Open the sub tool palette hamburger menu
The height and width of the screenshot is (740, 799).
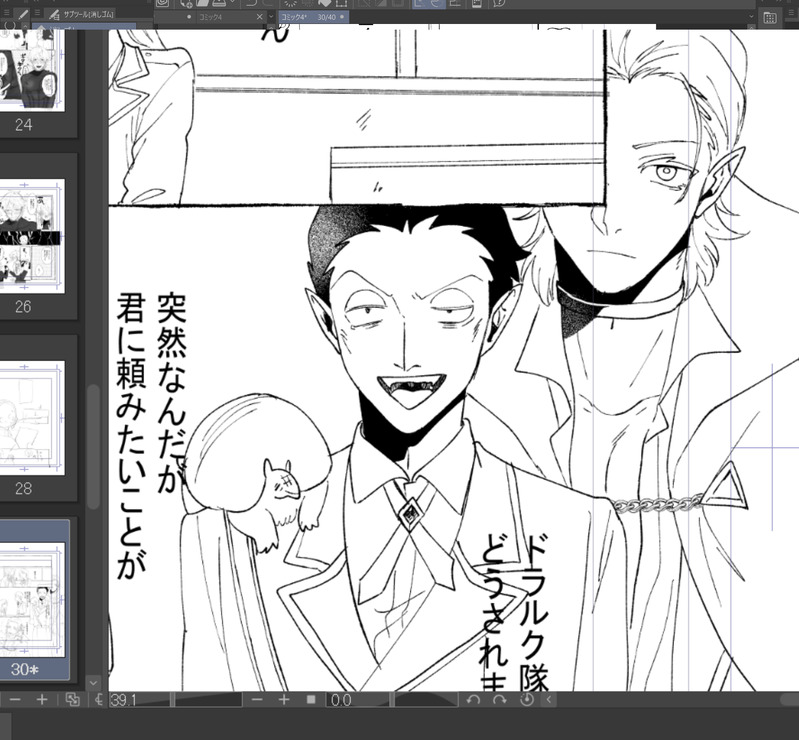click(37, 14)
